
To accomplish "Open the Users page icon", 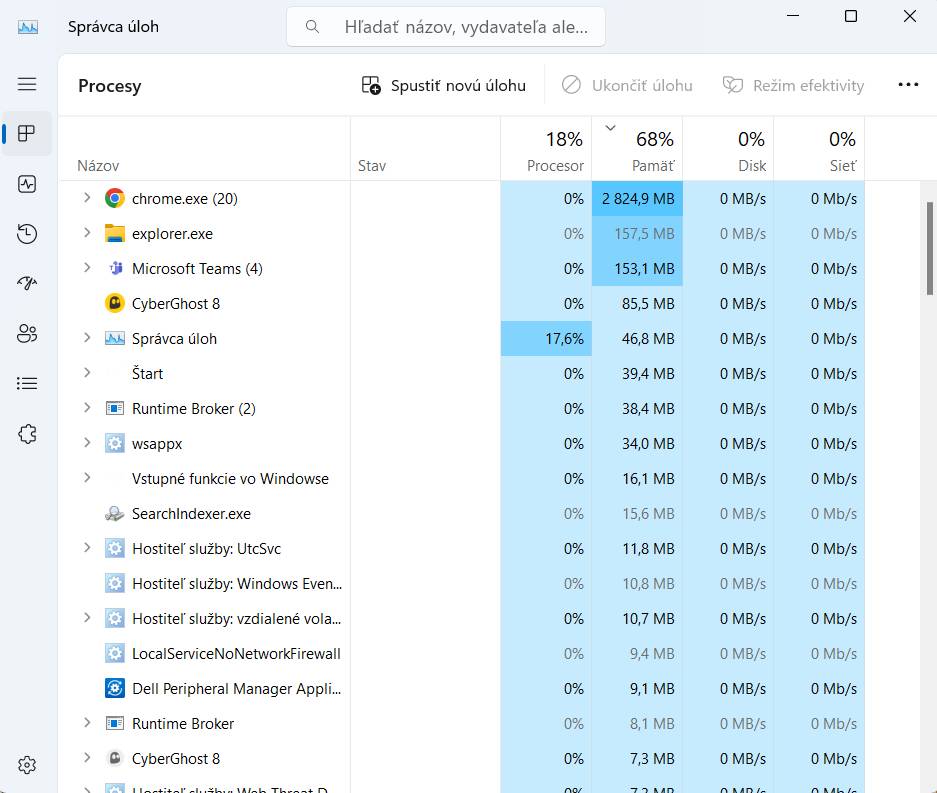I will 27,333.
